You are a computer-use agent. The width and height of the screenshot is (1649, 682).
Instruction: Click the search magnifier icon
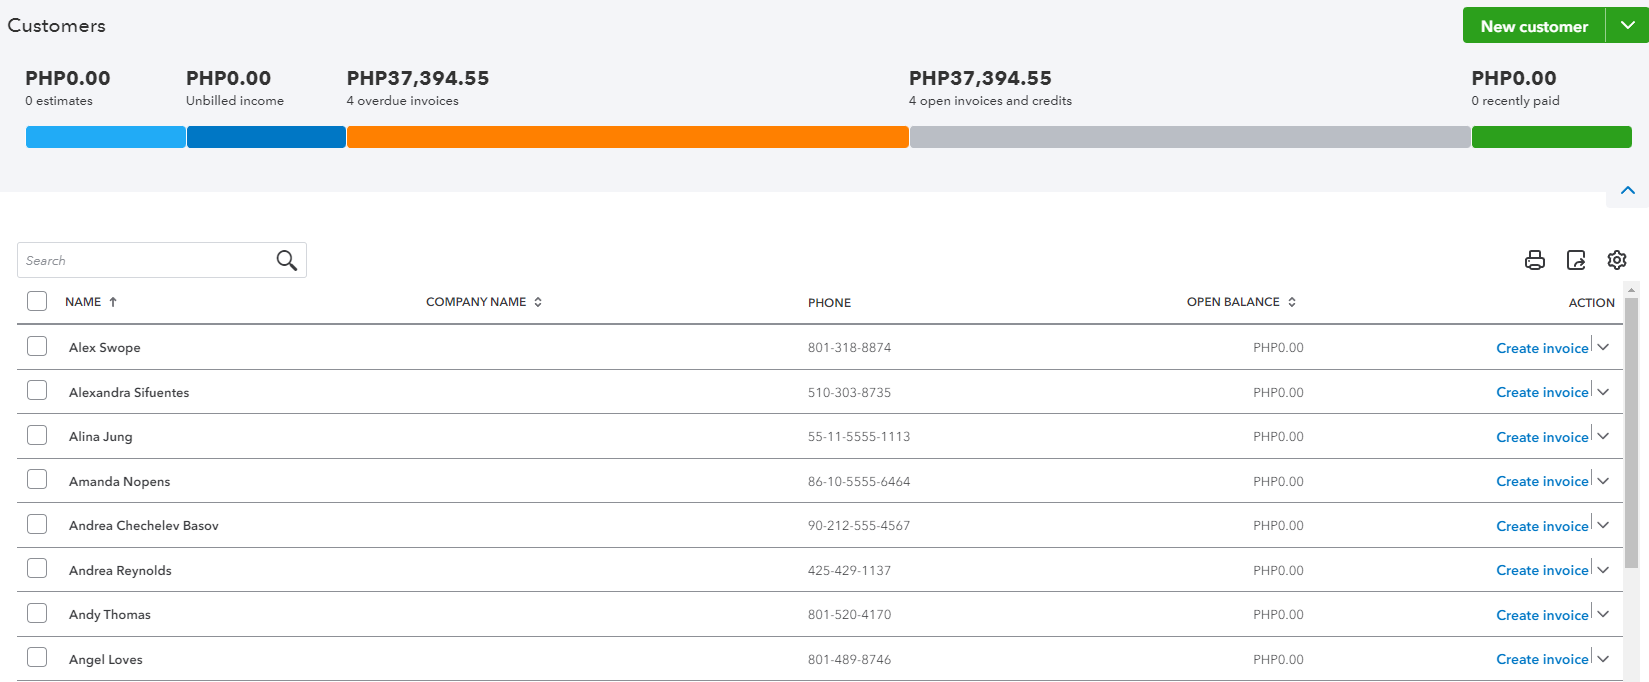287,260
